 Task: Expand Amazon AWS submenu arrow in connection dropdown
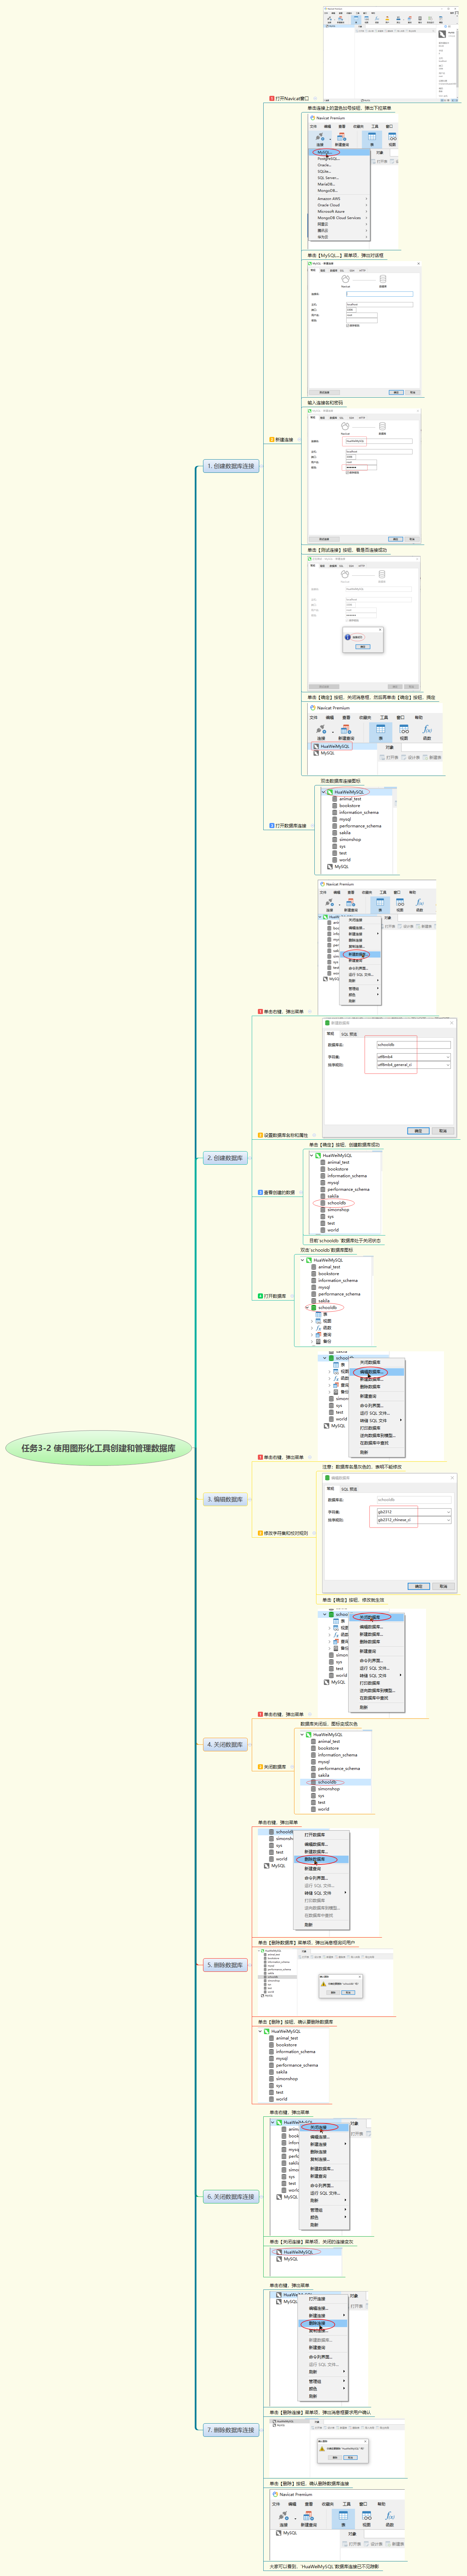click(366, 199)
